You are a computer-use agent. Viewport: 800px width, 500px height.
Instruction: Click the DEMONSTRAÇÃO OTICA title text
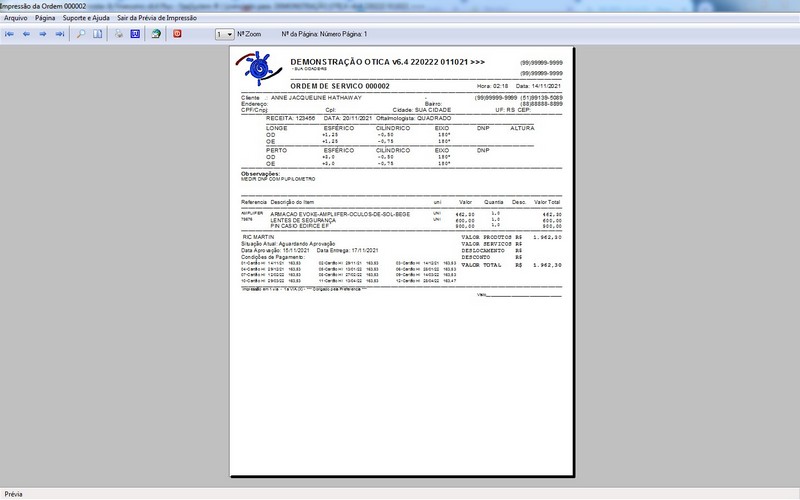[x=387, y=62]
